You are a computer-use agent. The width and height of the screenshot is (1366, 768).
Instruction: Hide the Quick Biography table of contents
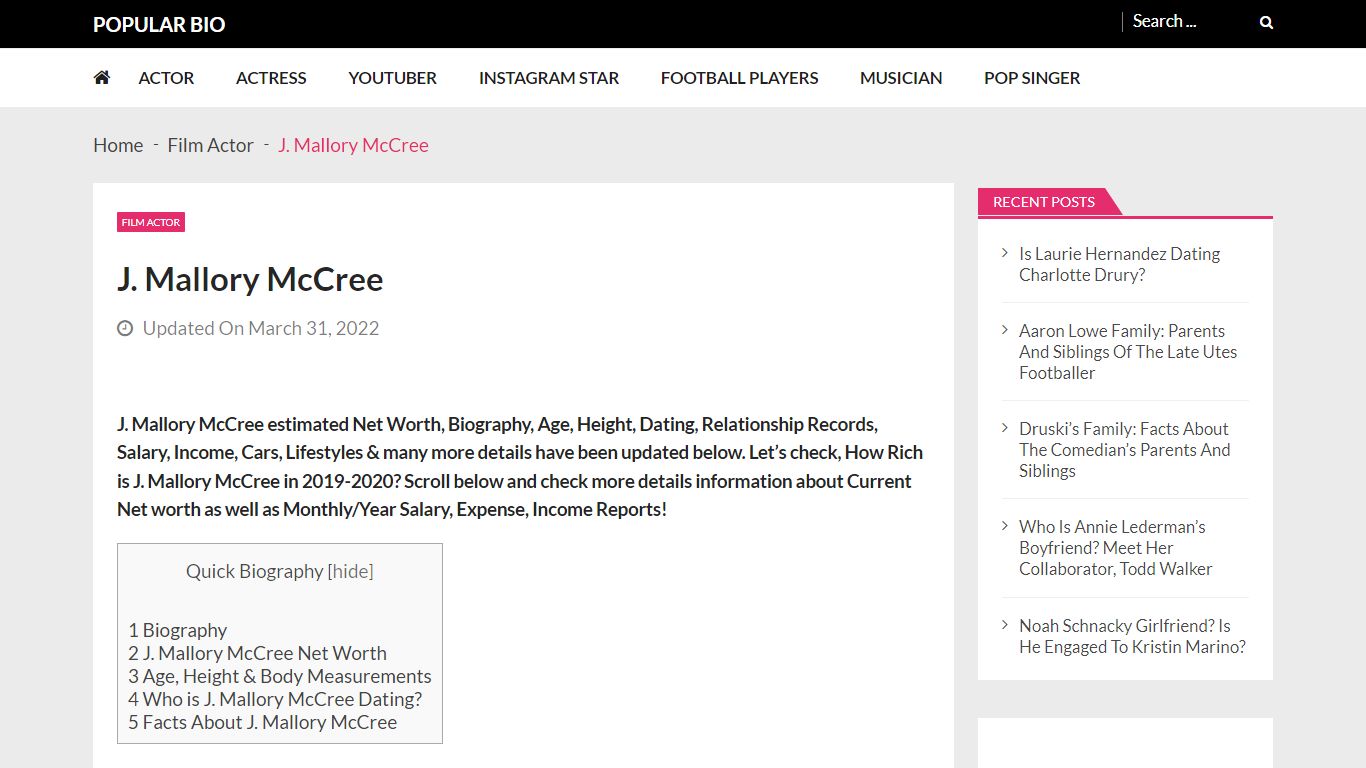[350, 571]
